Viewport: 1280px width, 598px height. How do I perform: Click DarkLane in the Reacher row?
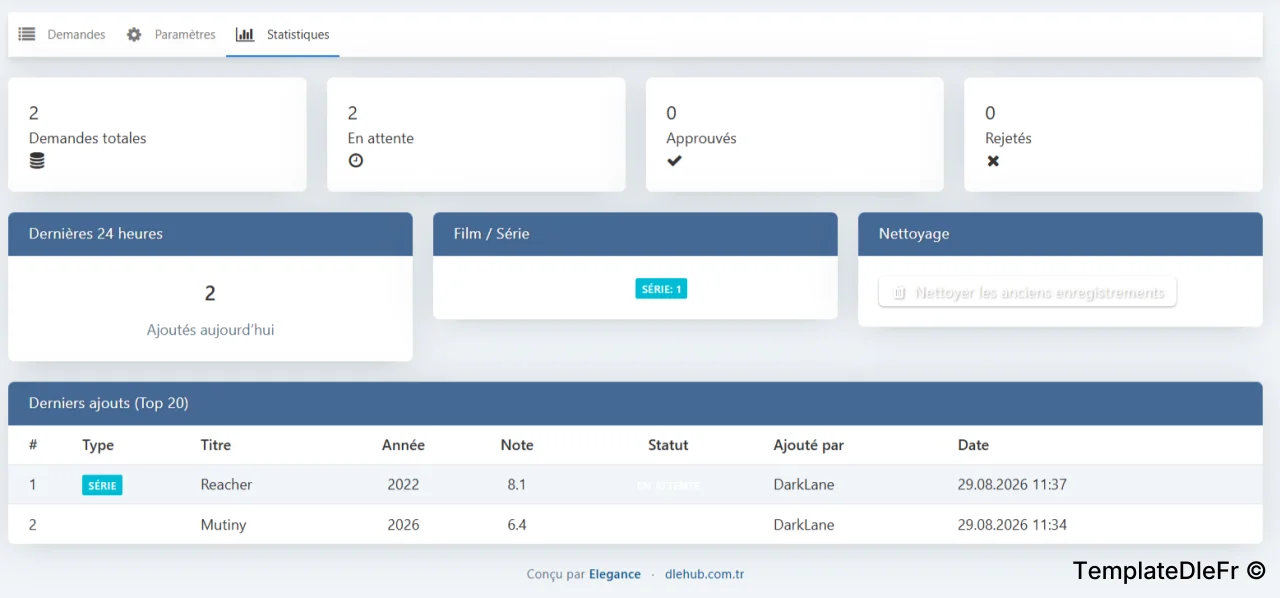click(804, 484)
